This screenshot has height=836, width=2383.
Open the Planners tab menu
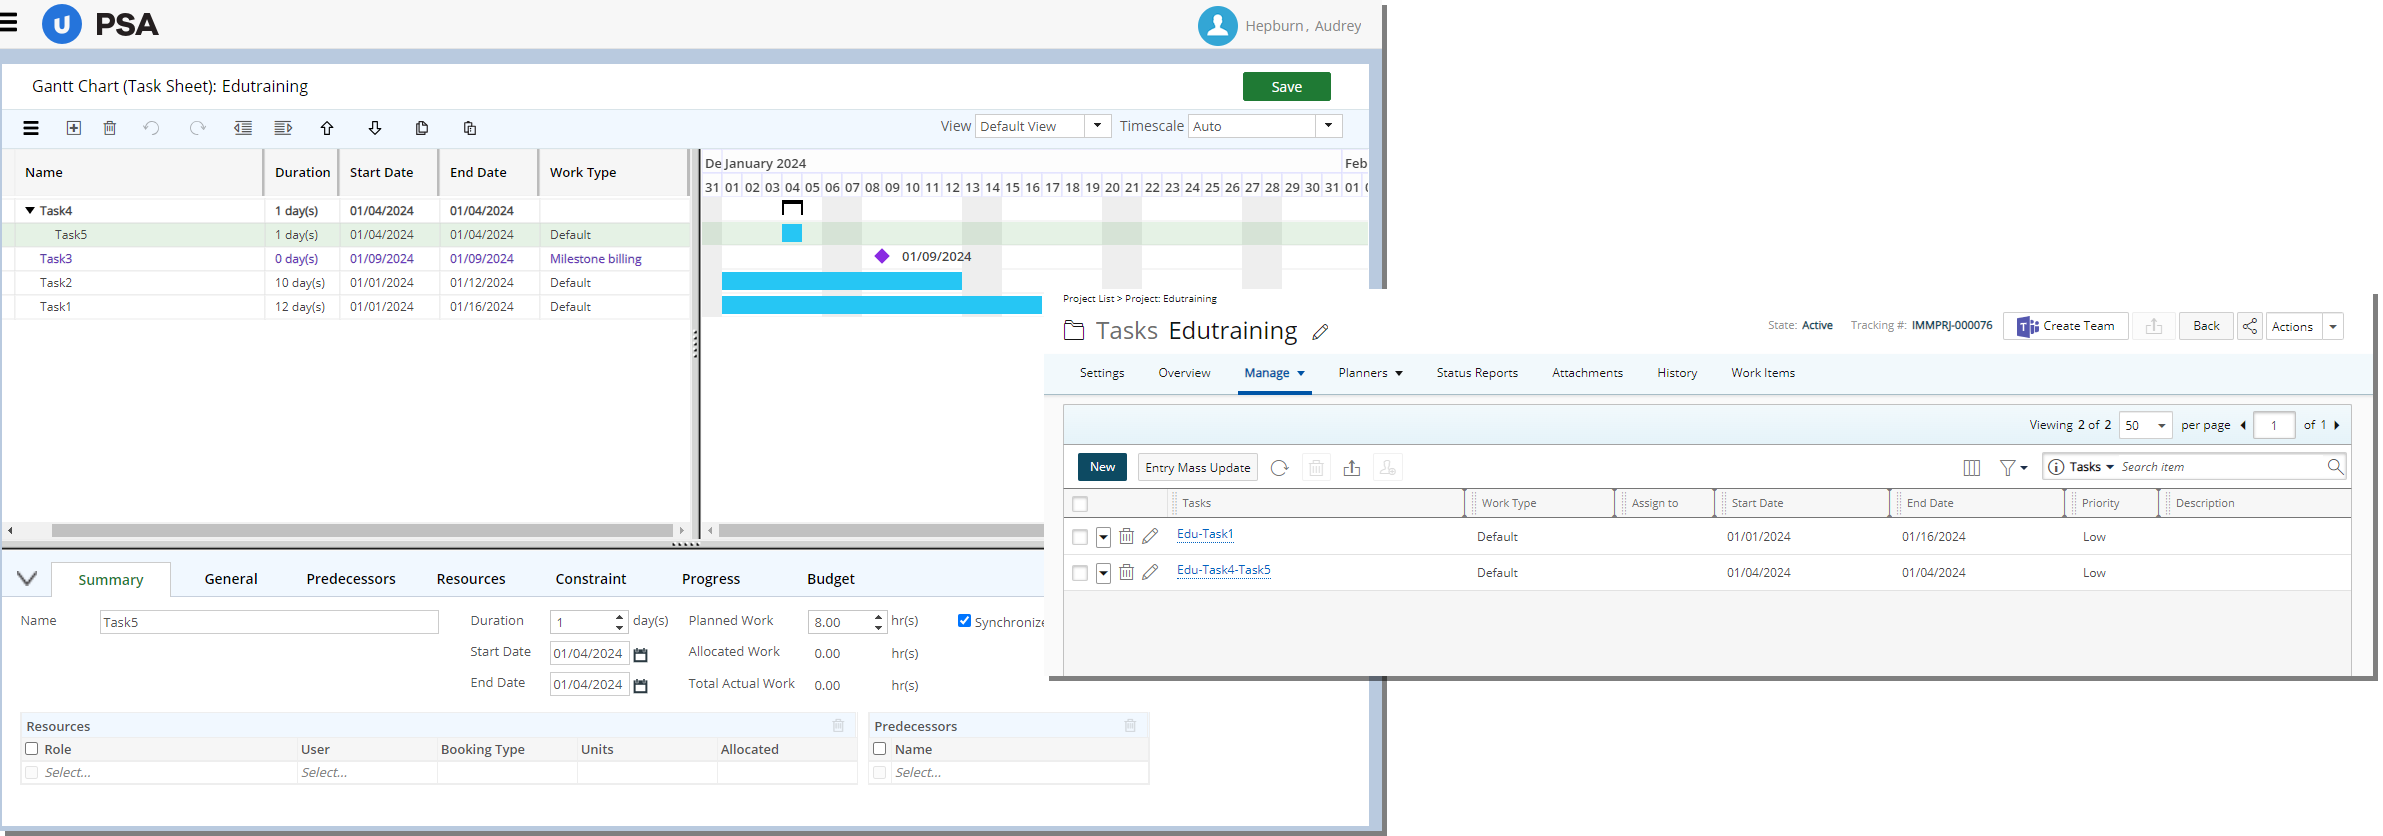click(x=1370, y=373)
